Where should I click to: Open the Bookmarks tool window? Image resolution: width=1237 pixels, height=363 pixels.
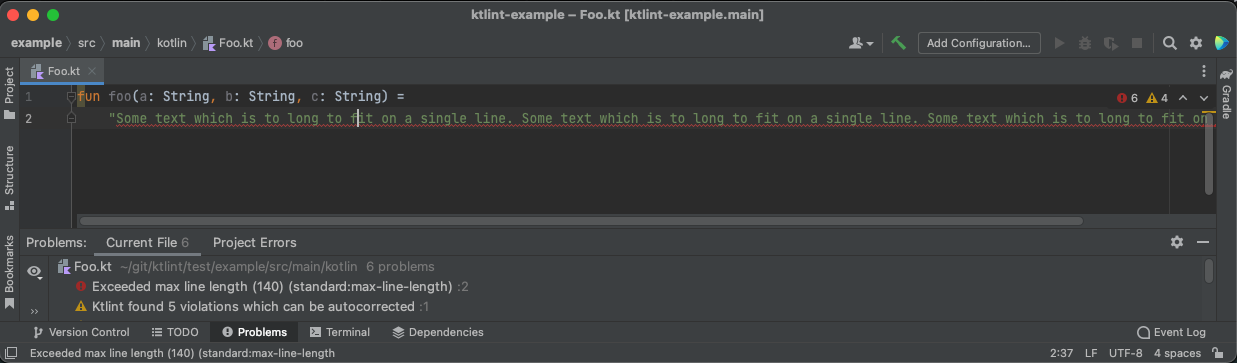pyautogui.click(x=9, y=273)
